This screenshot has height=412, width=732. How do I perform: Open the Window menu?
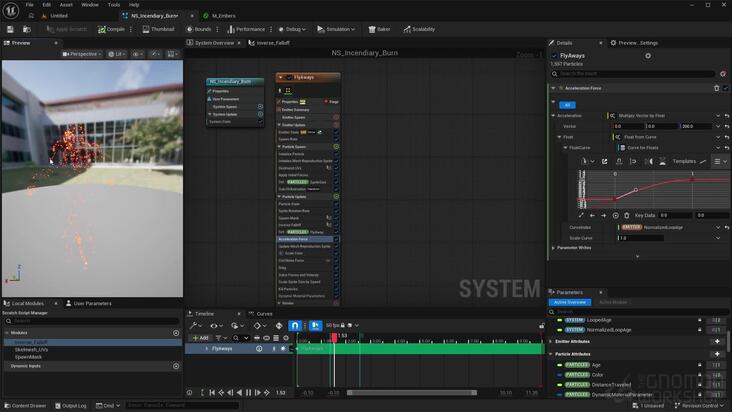(90, 5)
